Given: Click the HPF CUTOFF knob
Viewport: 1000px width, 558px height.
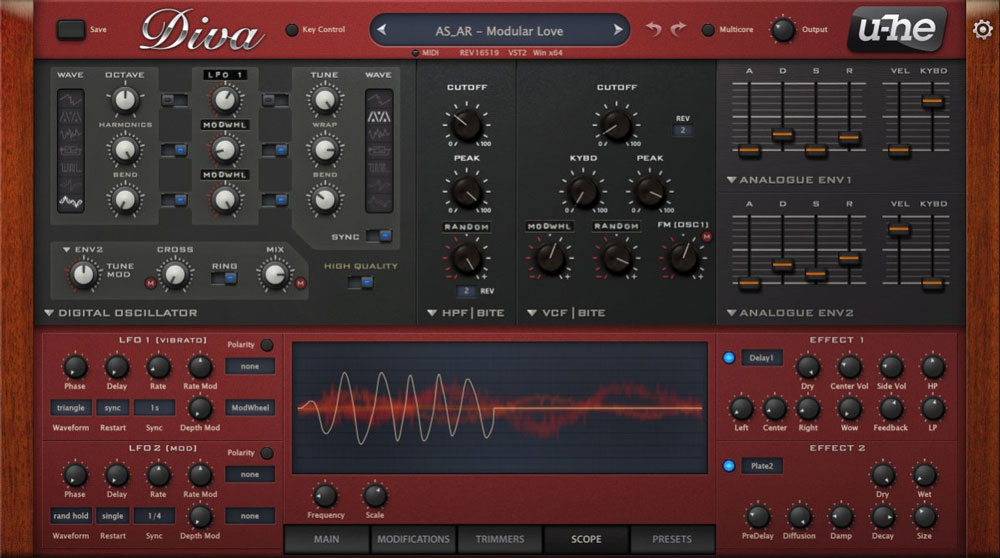Looking at the screenshot, I should click(466, 124).
